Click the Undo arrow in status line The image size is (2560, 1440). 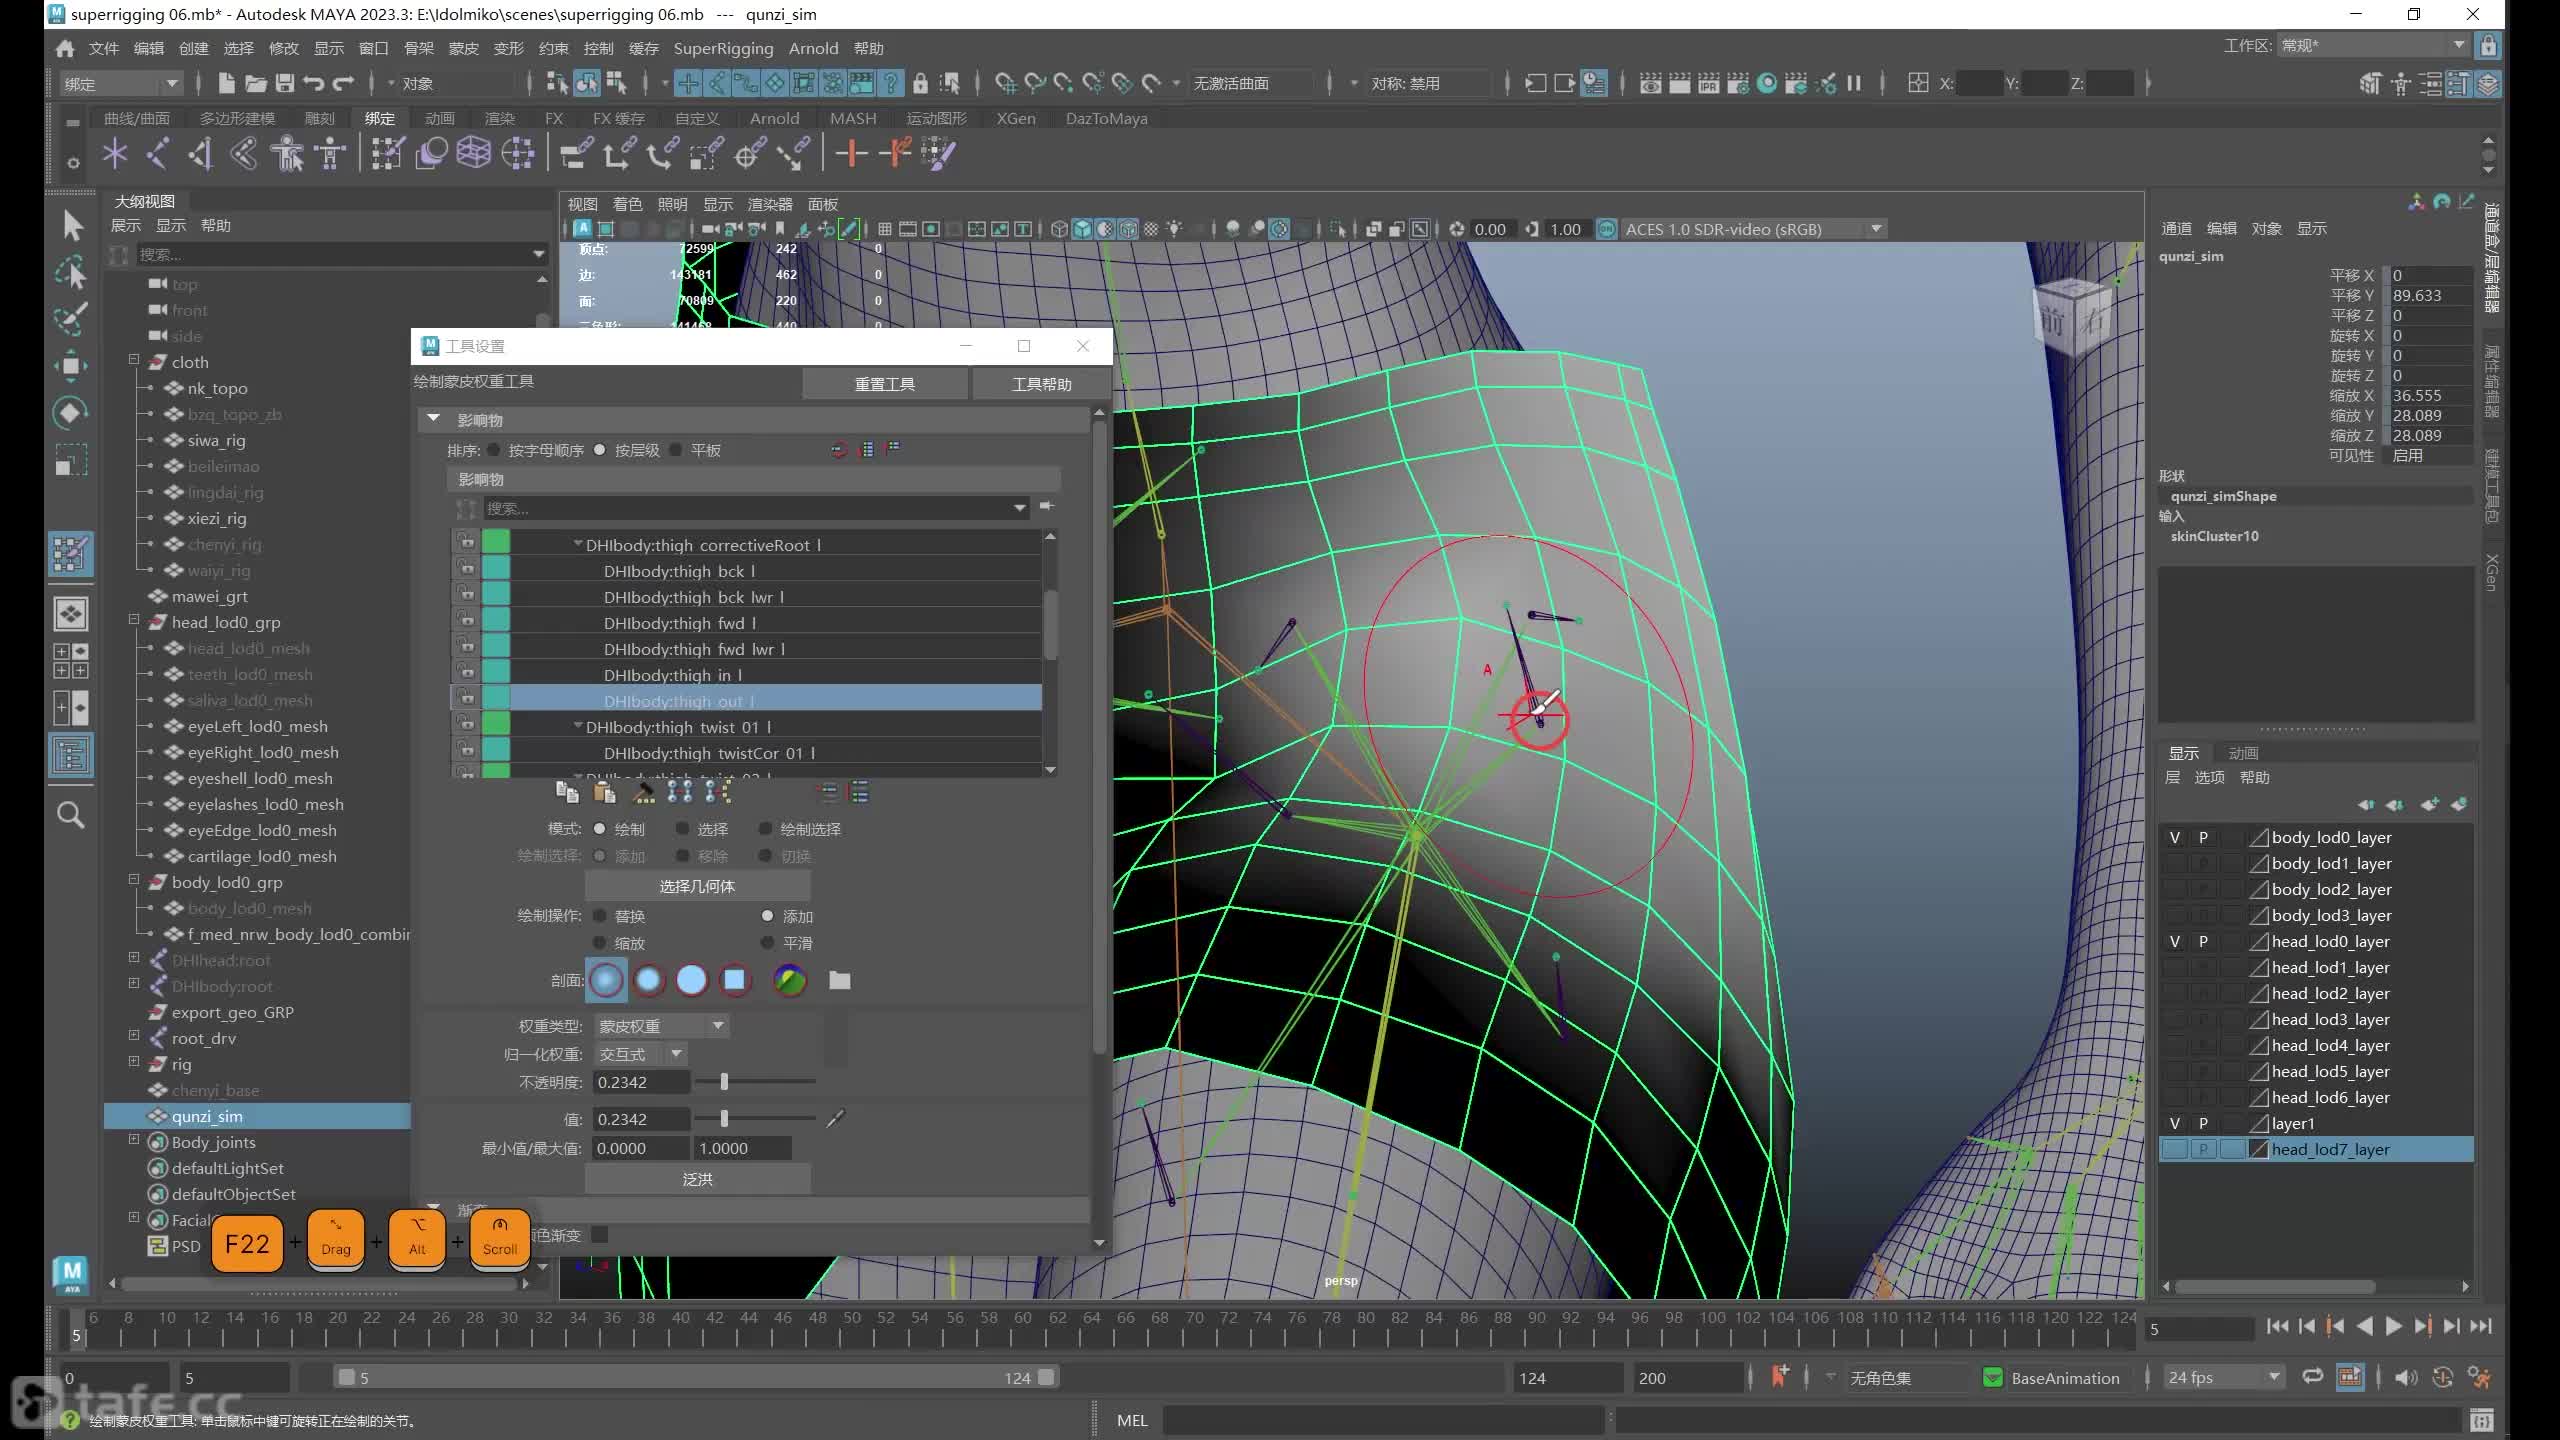coord(314,83)
